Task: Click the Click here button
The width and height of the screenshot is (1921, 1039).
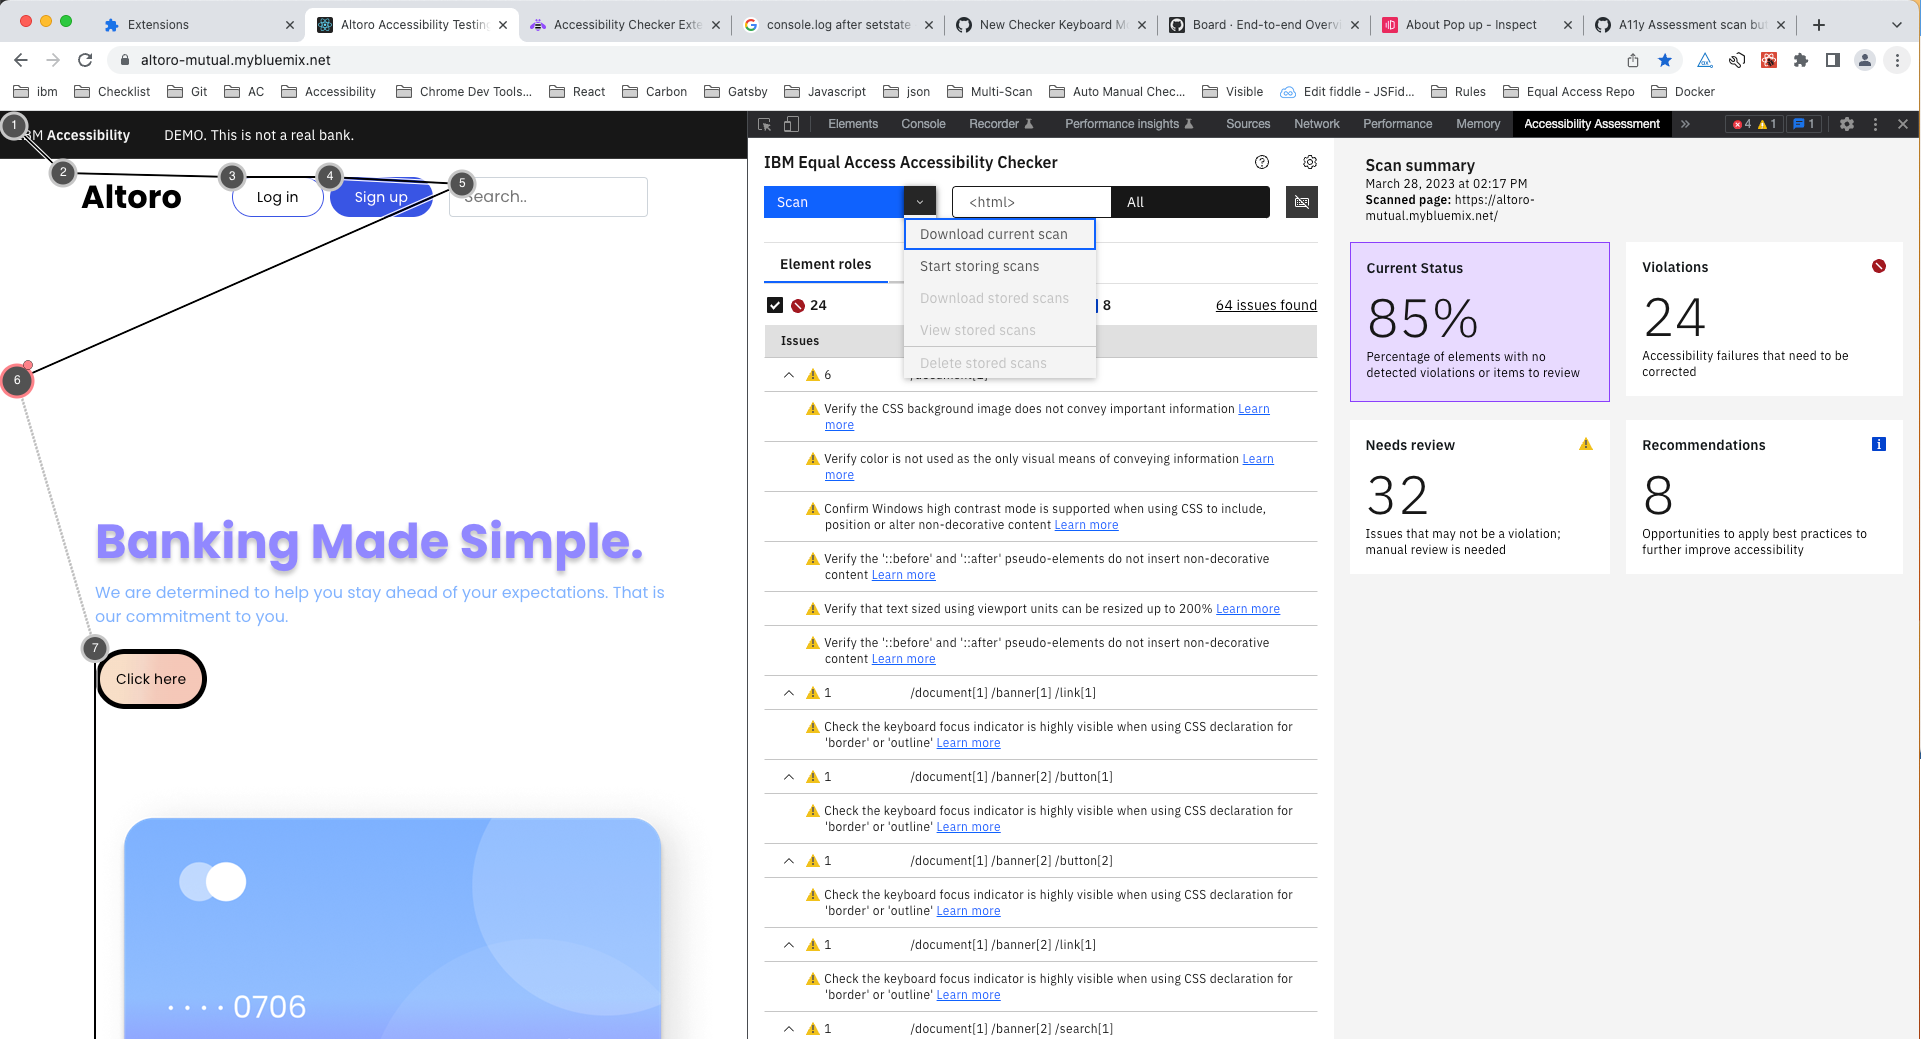Action: (151, 679)
